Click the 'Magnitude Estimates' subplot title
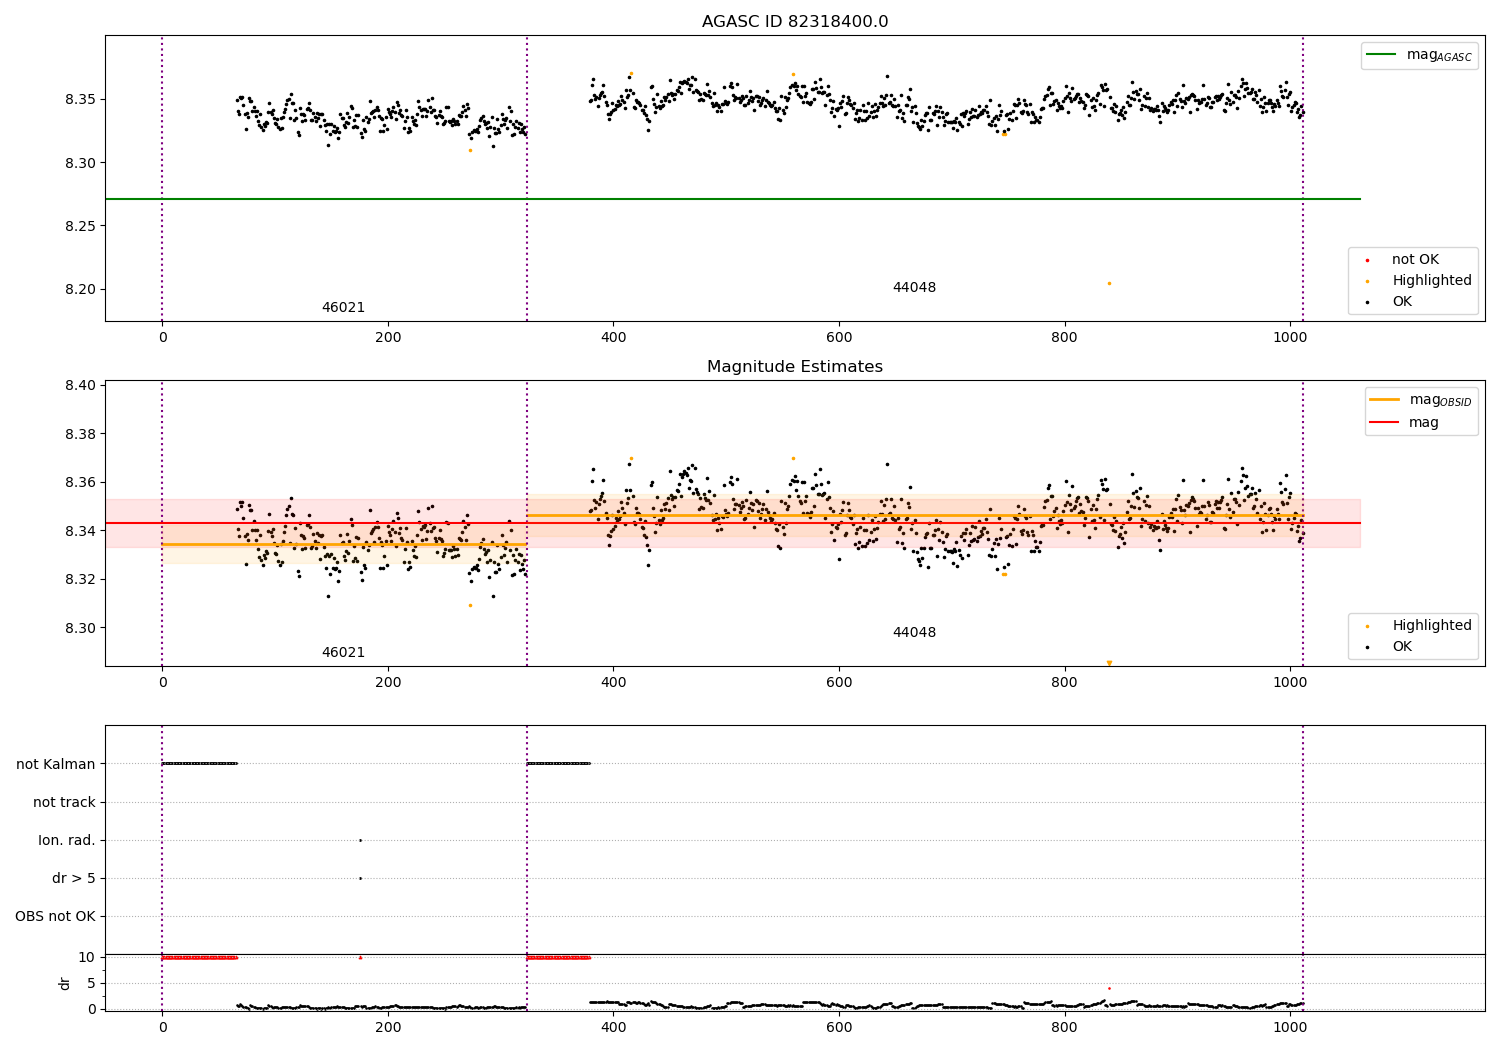Image resolution: width=1500 pixels, height=1050 pixels. [794, 366]
